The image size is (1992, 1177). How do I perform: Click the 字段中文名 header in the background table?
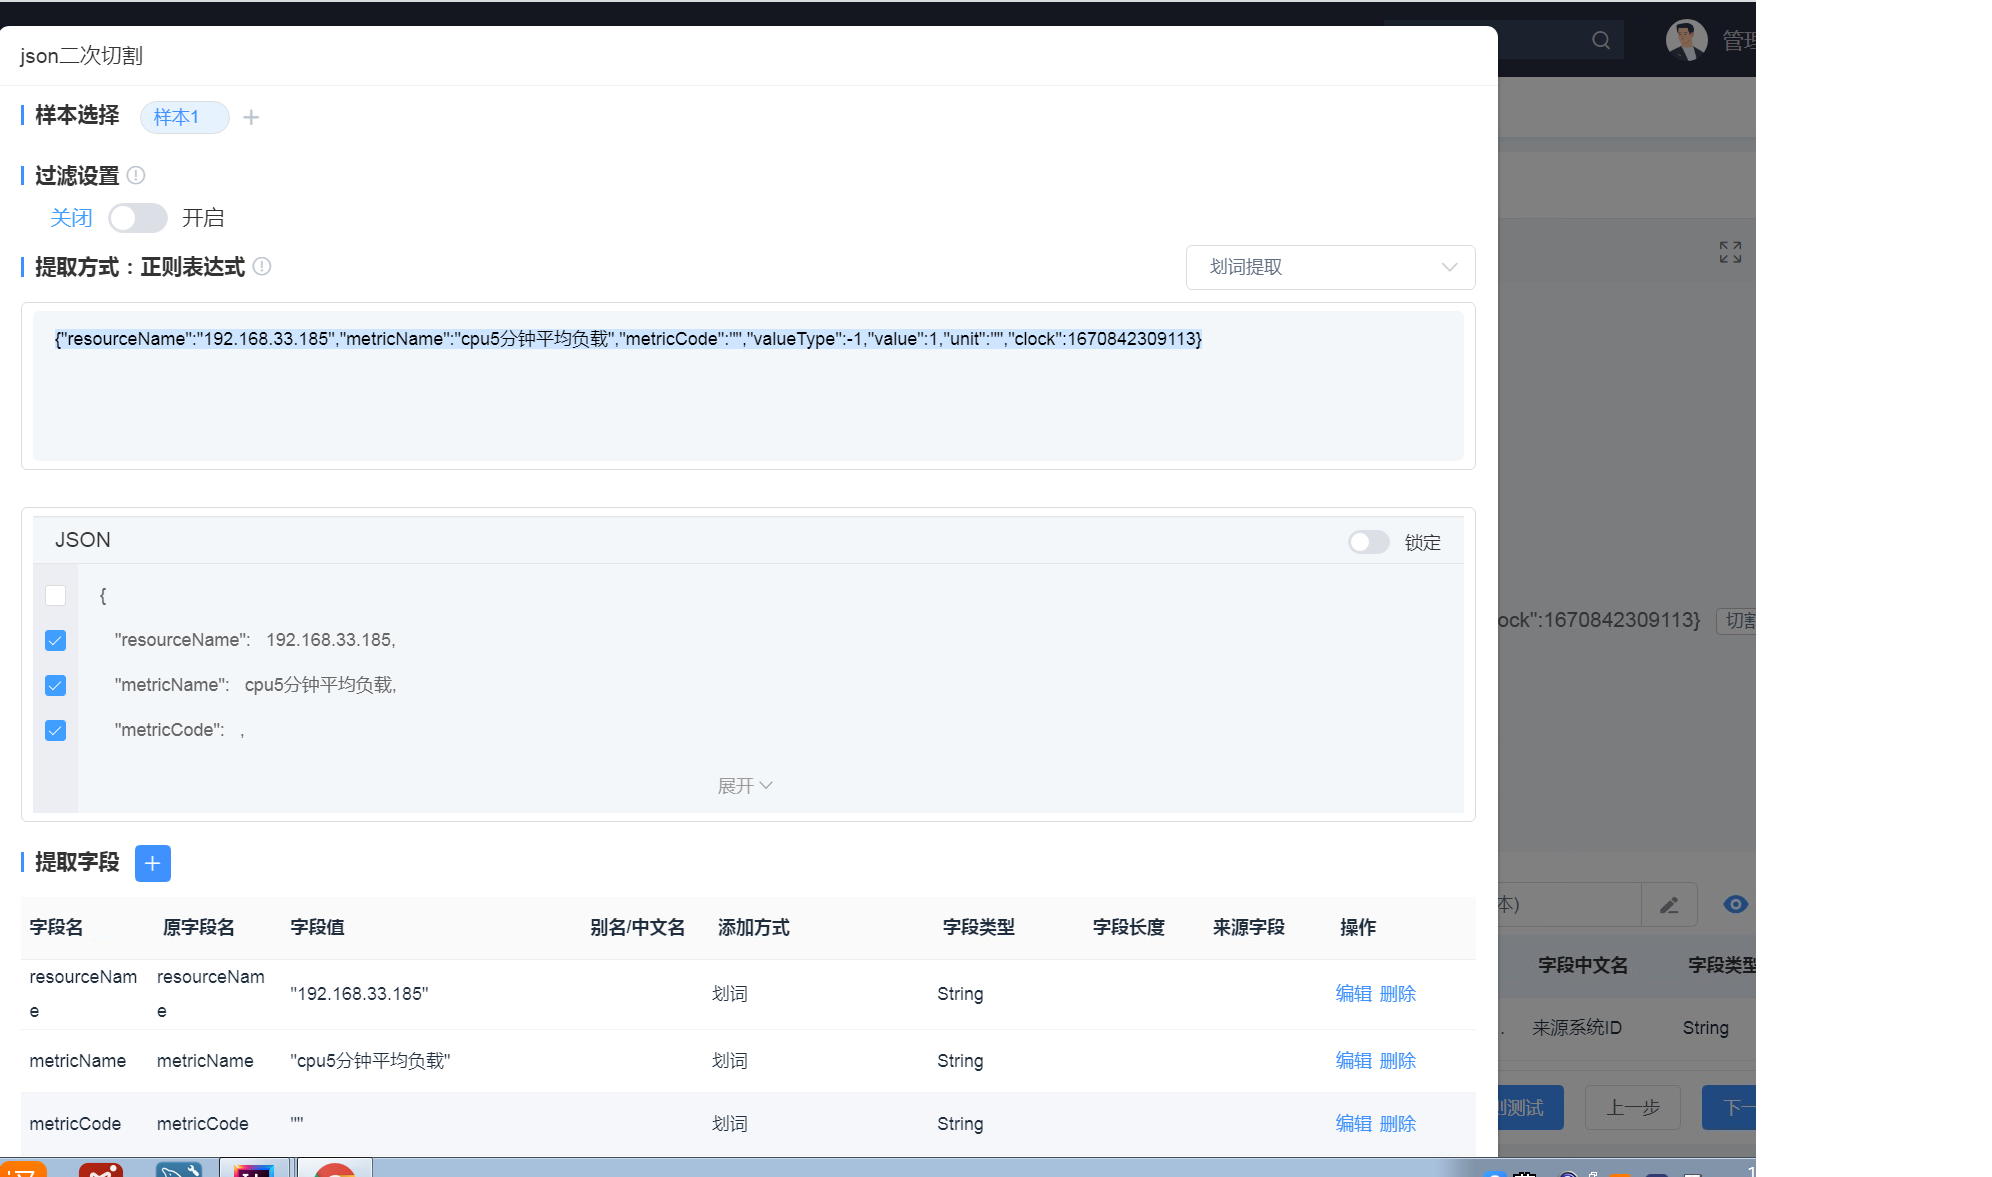pos(1583,966)
